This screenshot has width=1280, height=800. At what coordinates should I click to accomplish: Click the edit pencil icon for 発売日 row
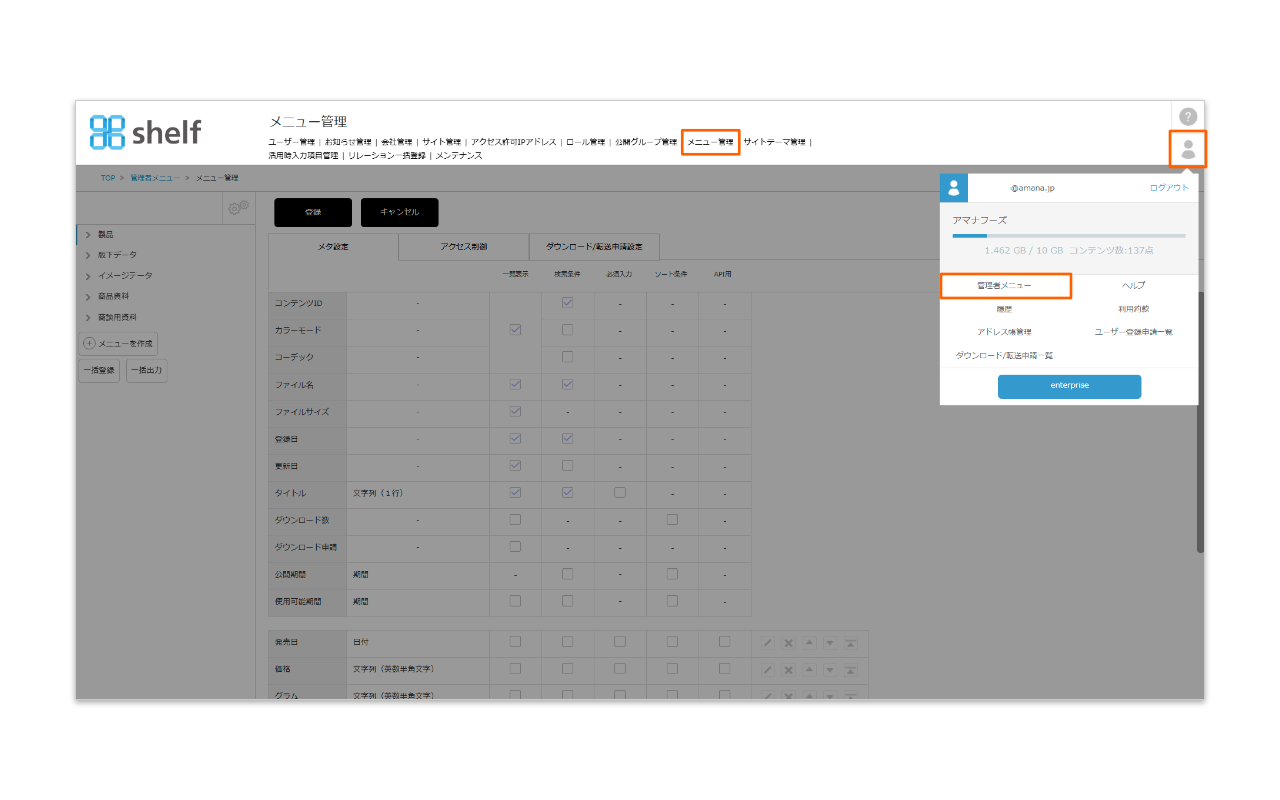[767, 642]
